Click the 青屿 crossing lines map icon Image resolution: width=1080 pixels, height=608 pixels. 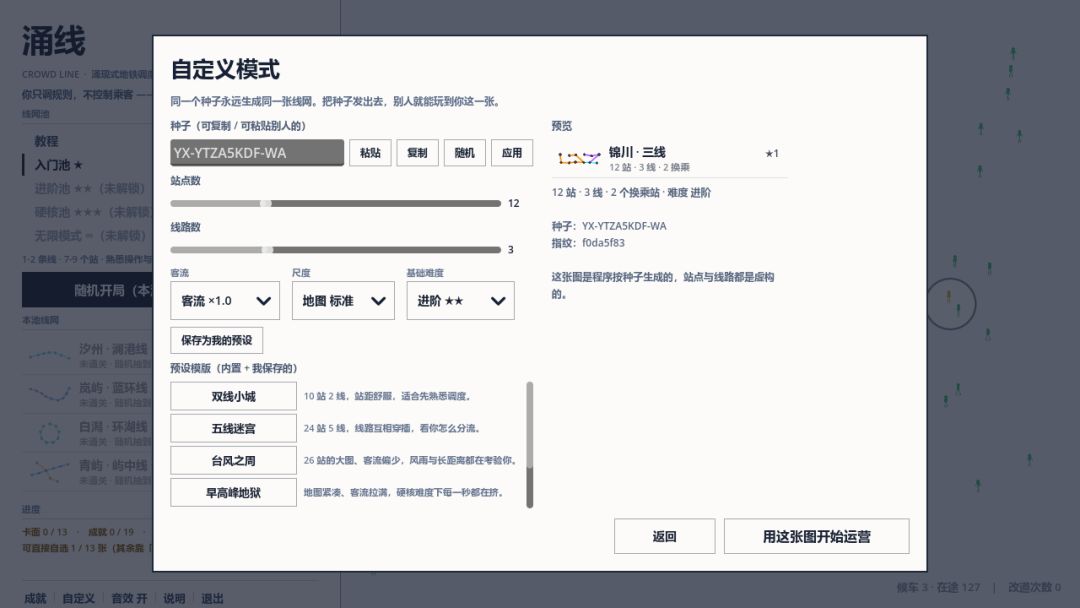click(x=49, y=472)
